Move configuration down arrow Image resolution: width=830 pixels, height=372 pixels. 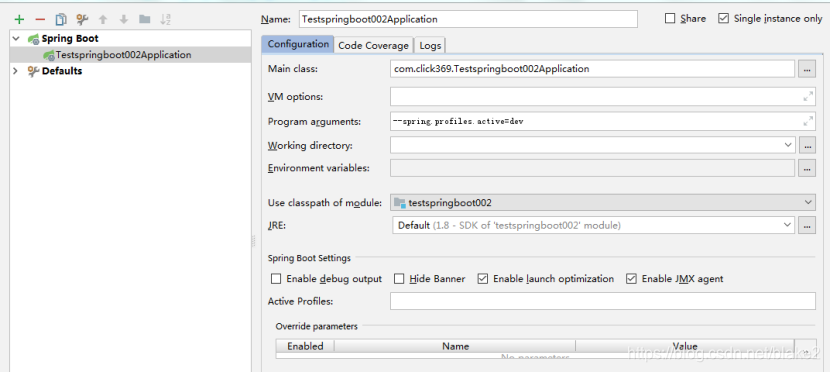click(x=123, y=20)
